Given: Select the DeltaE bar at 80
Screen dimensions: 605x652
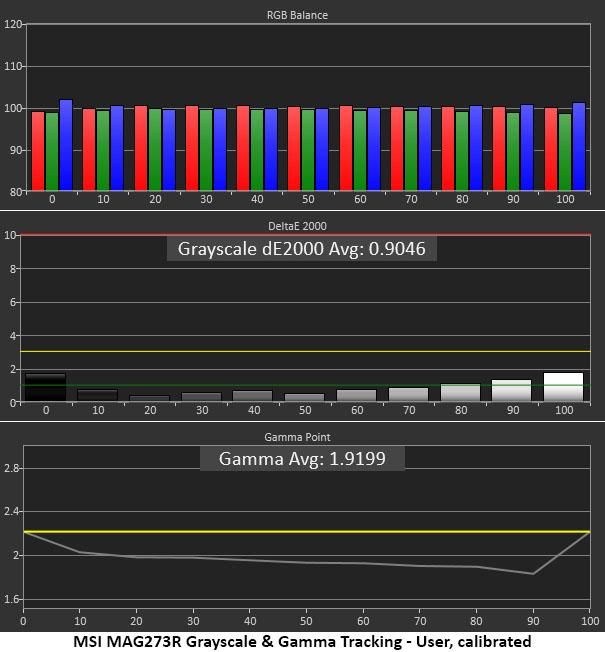Looking at the screenshot, I should [460, 393].
